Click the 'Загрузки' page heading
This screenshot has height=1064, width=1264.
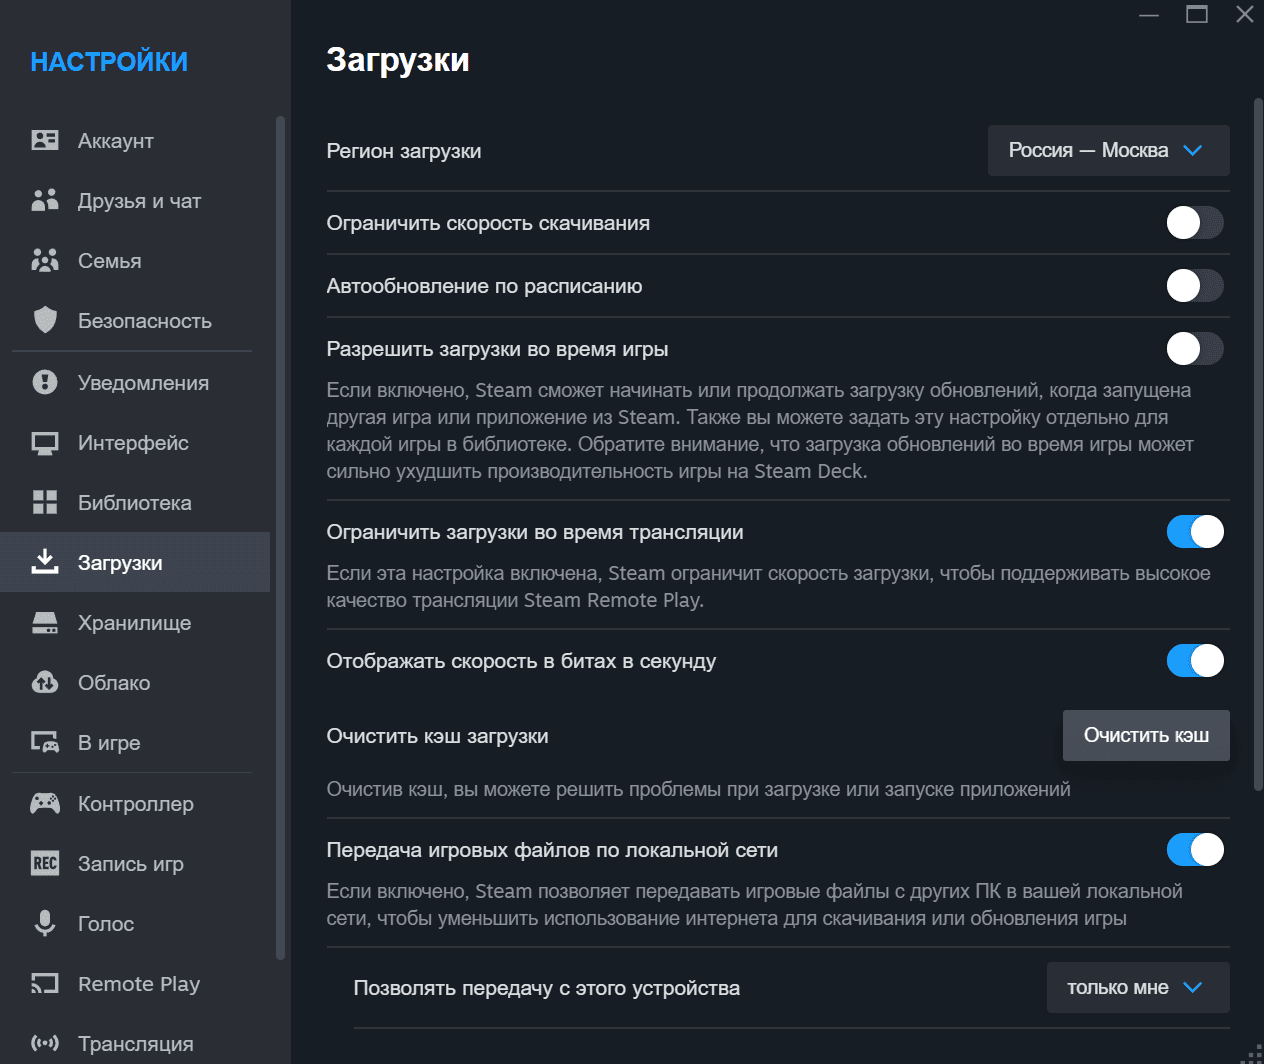coord(398,60)
